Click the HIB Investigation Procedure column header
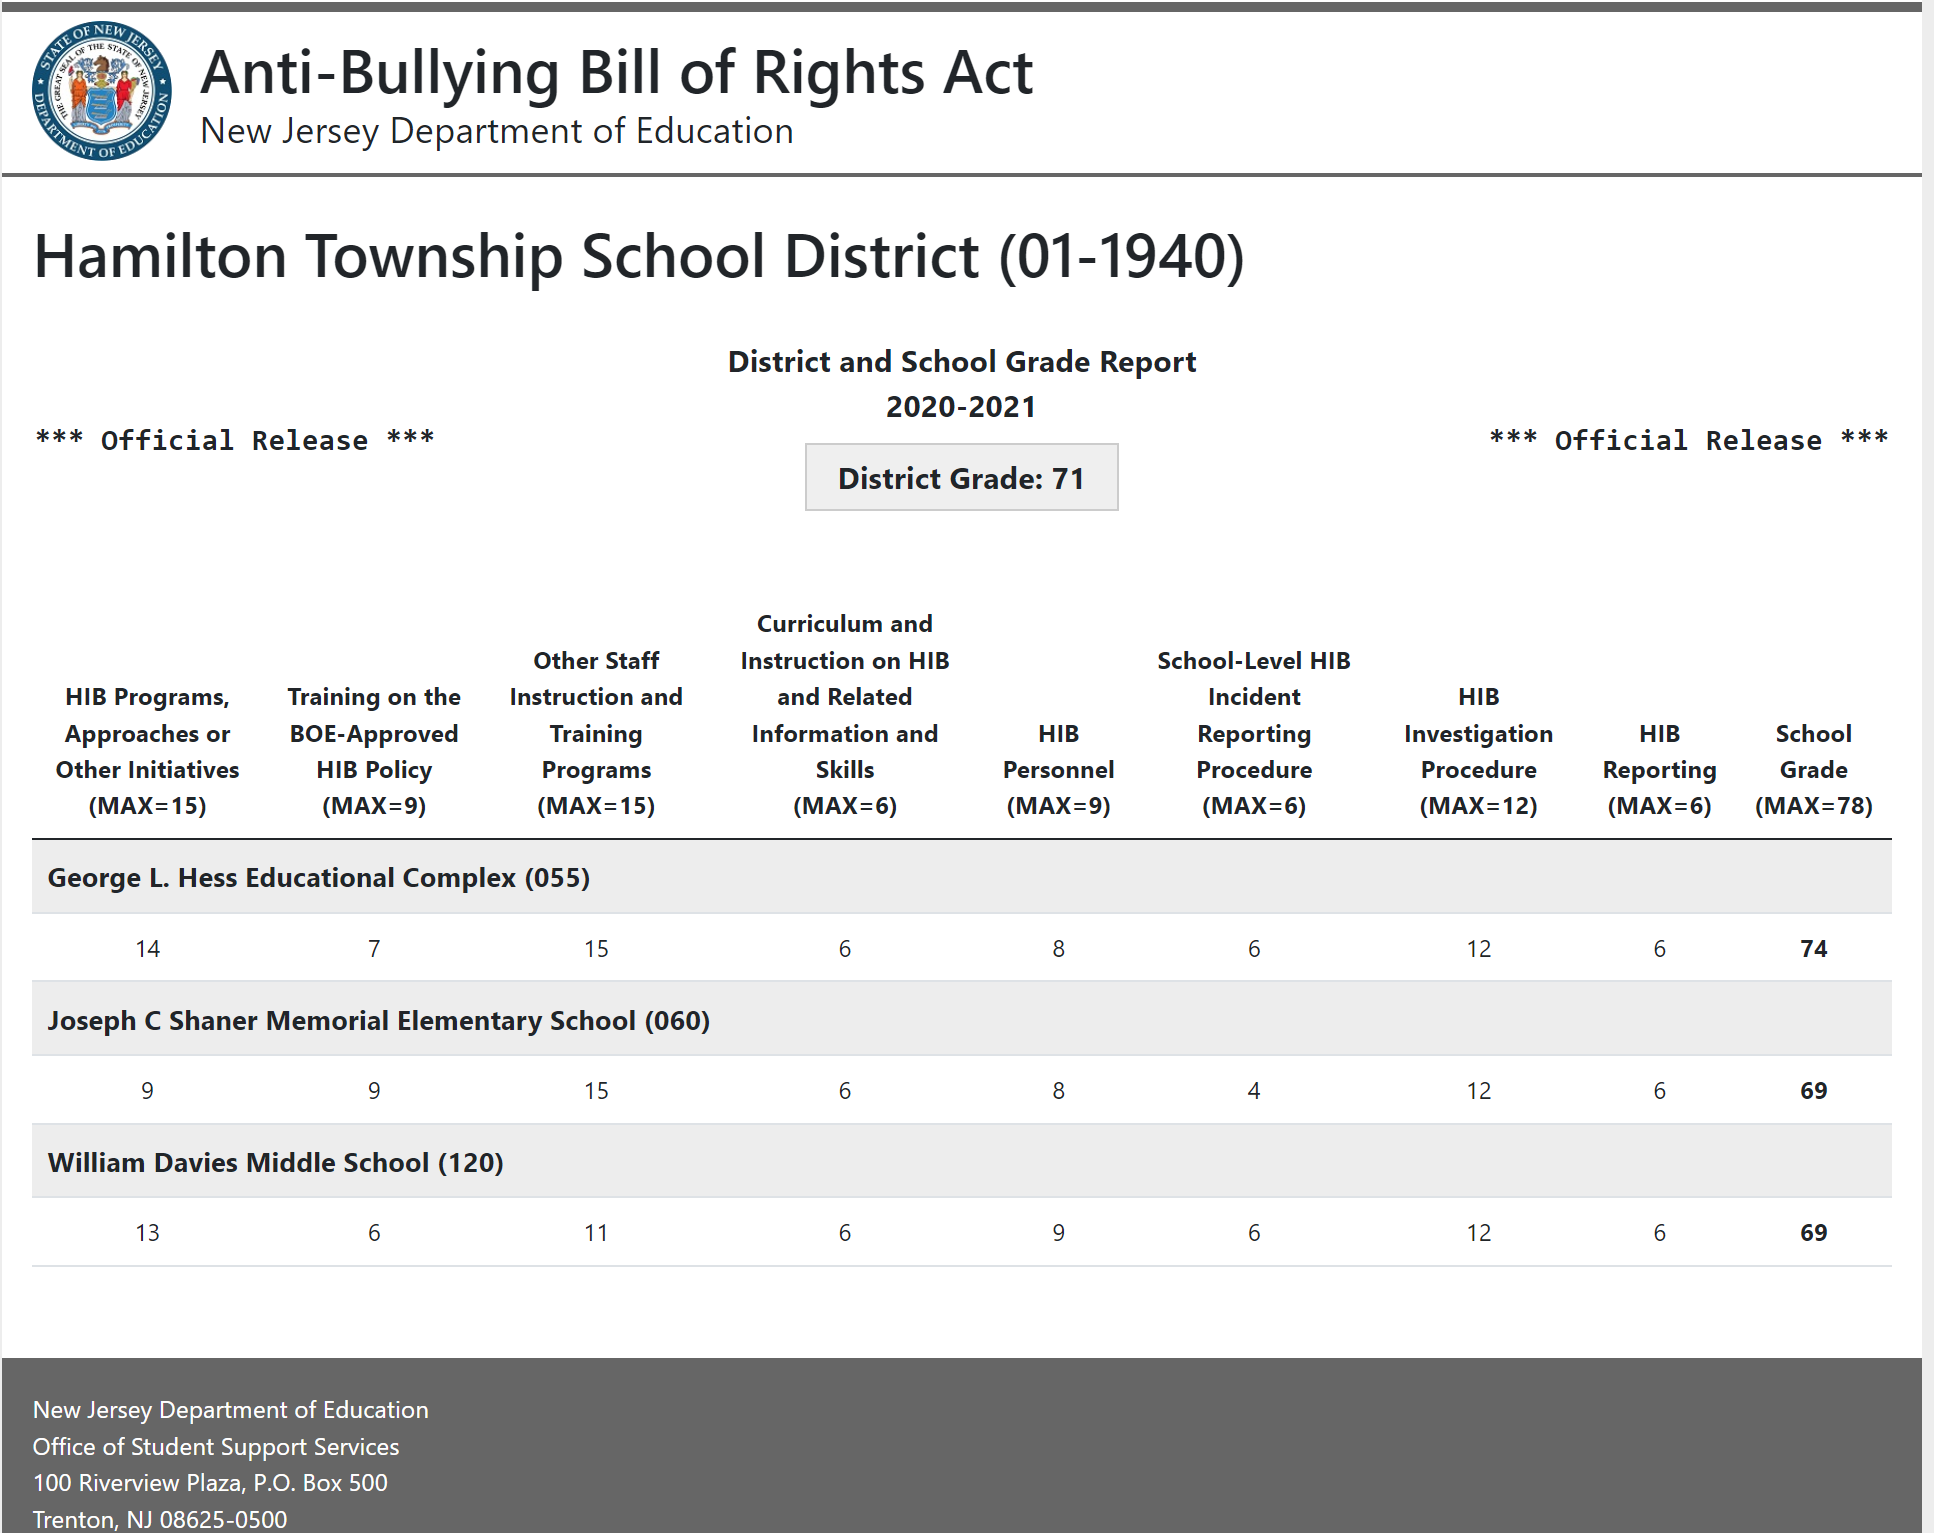Viewport: 1934px width, 1533px height. coord(1478,751)
